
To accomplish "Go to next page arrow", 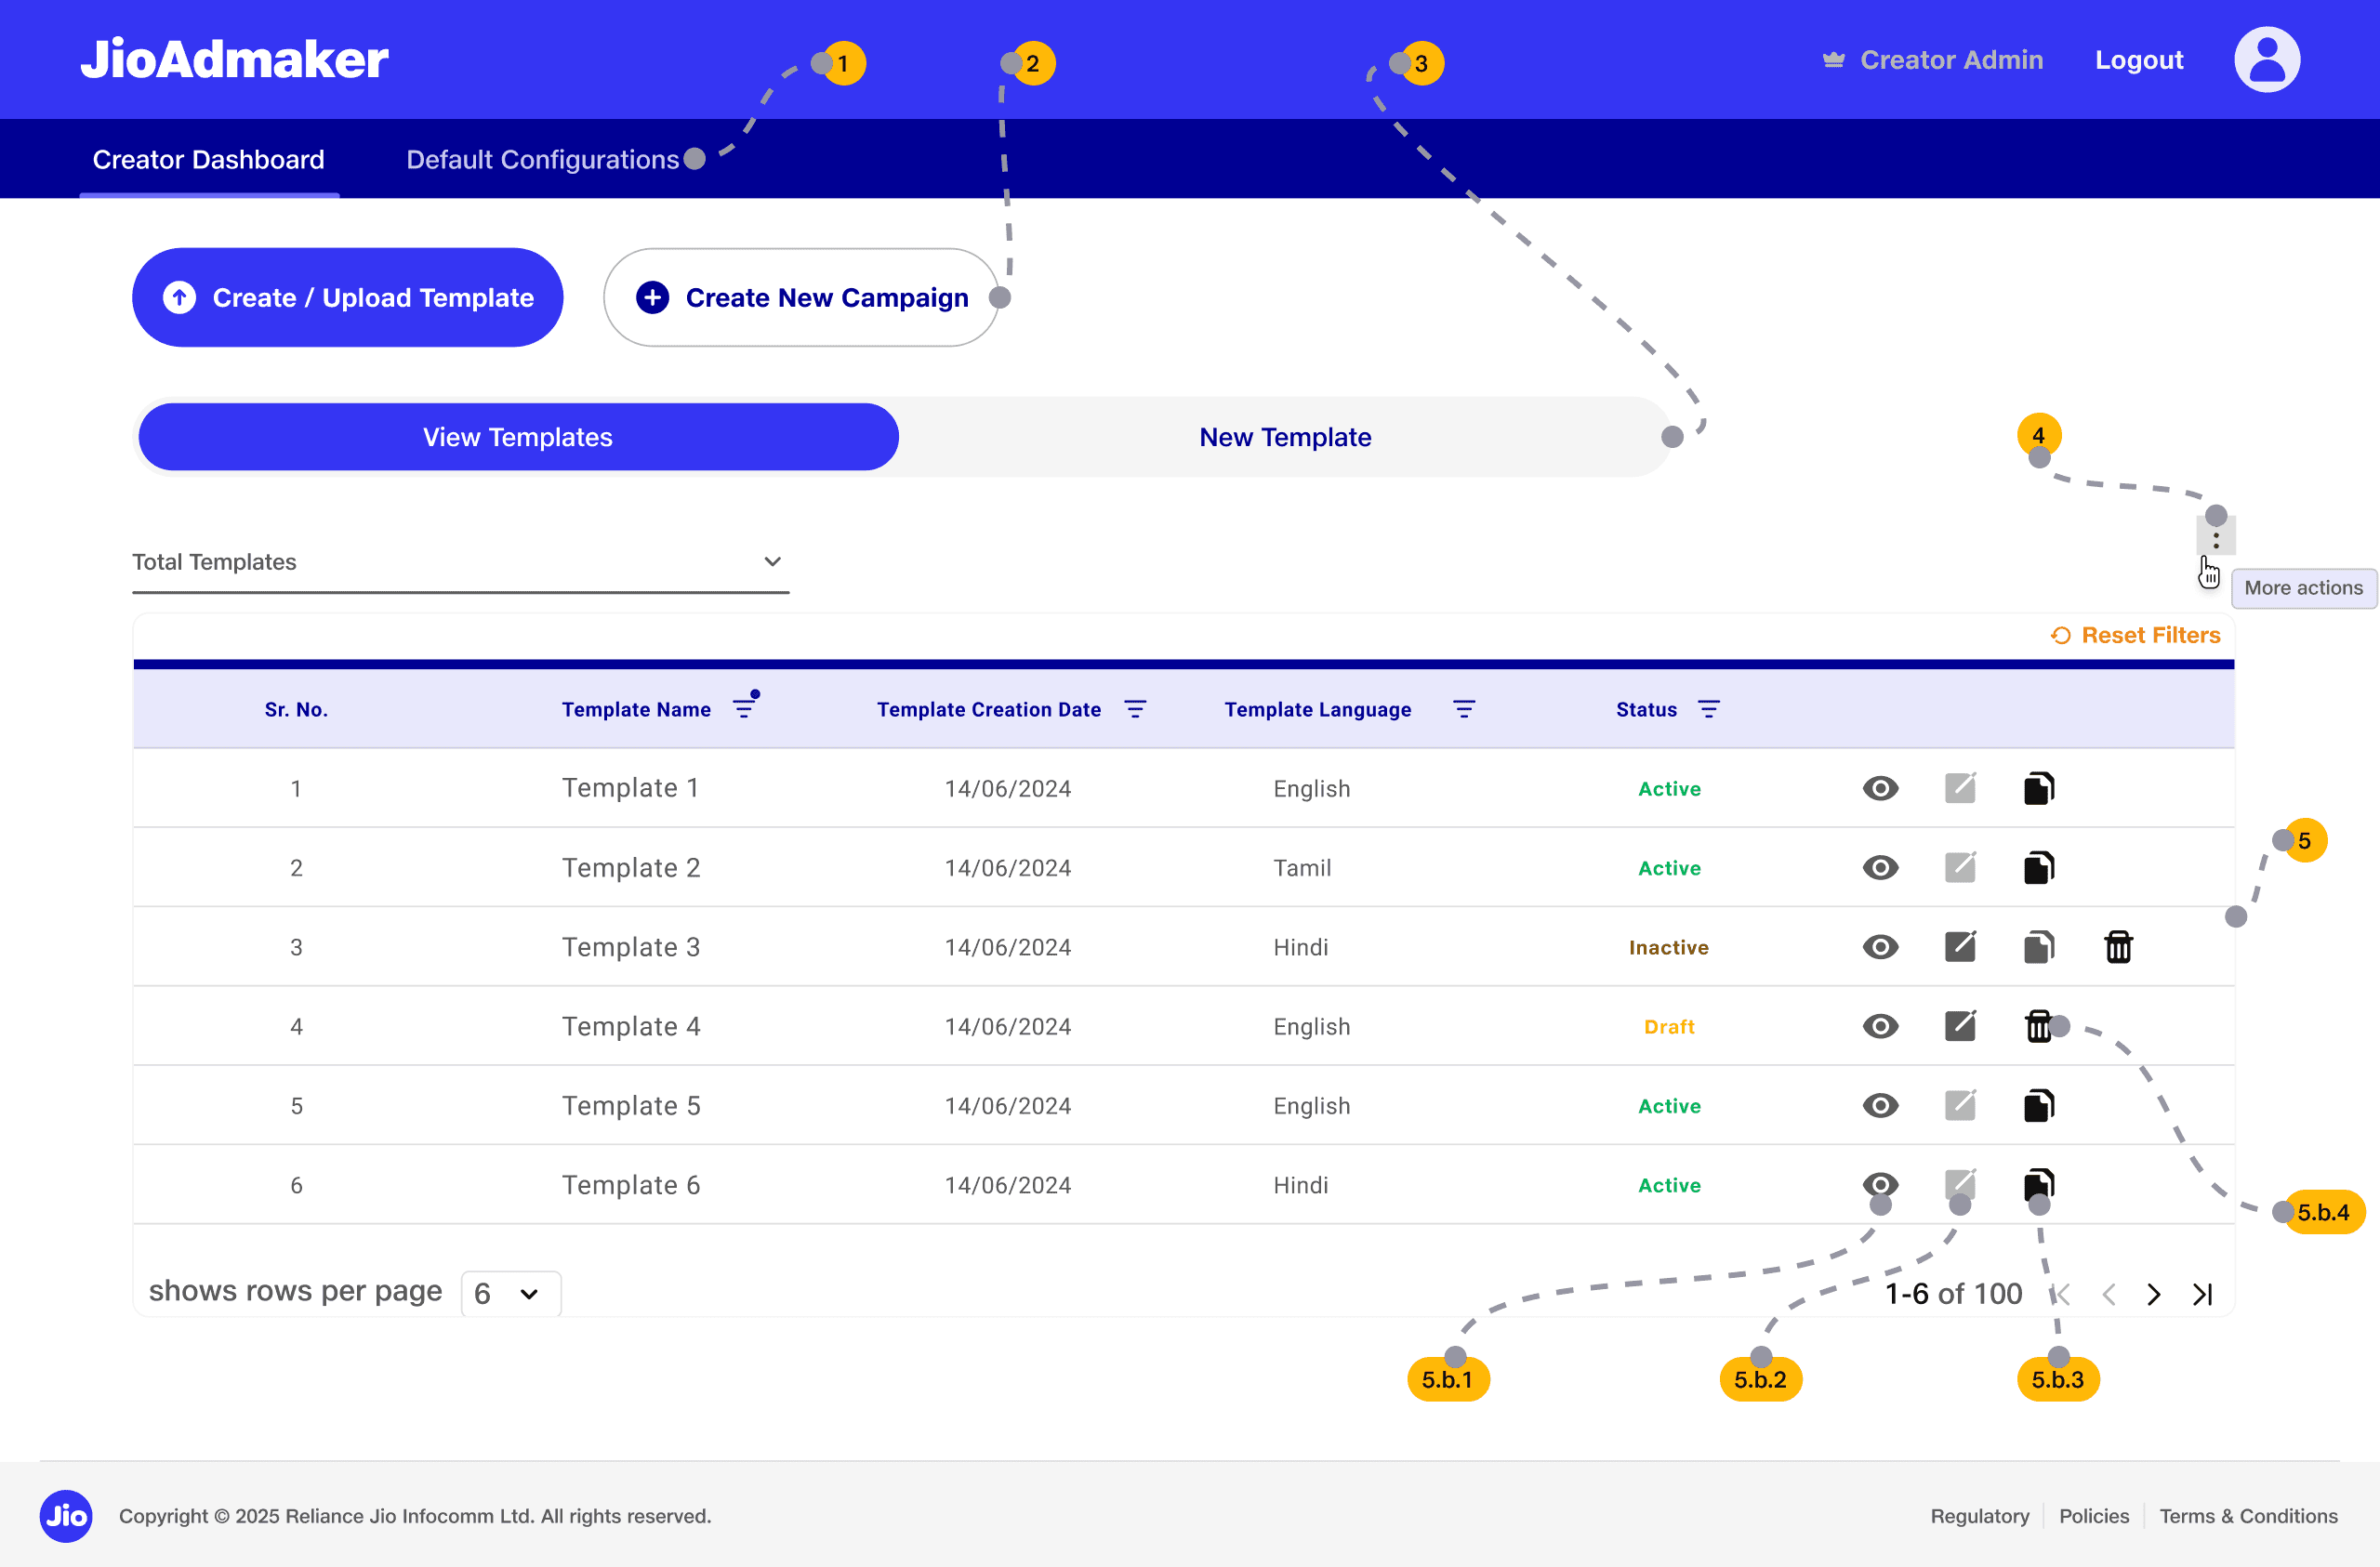I will tap(2153, 1294).
